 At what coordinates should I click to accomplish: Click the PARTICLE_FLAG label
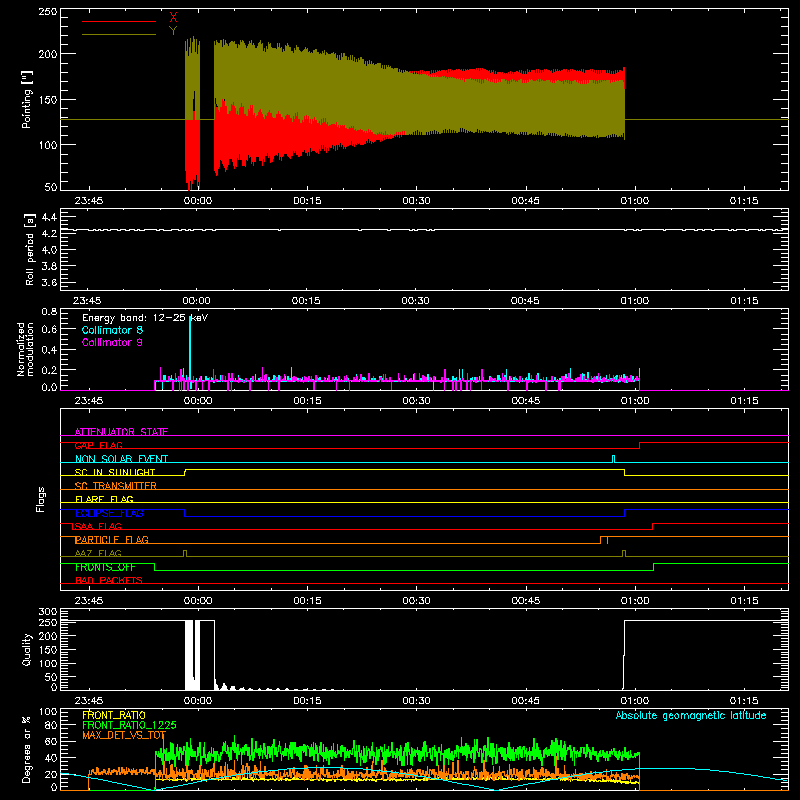click(x=112, y=540)
